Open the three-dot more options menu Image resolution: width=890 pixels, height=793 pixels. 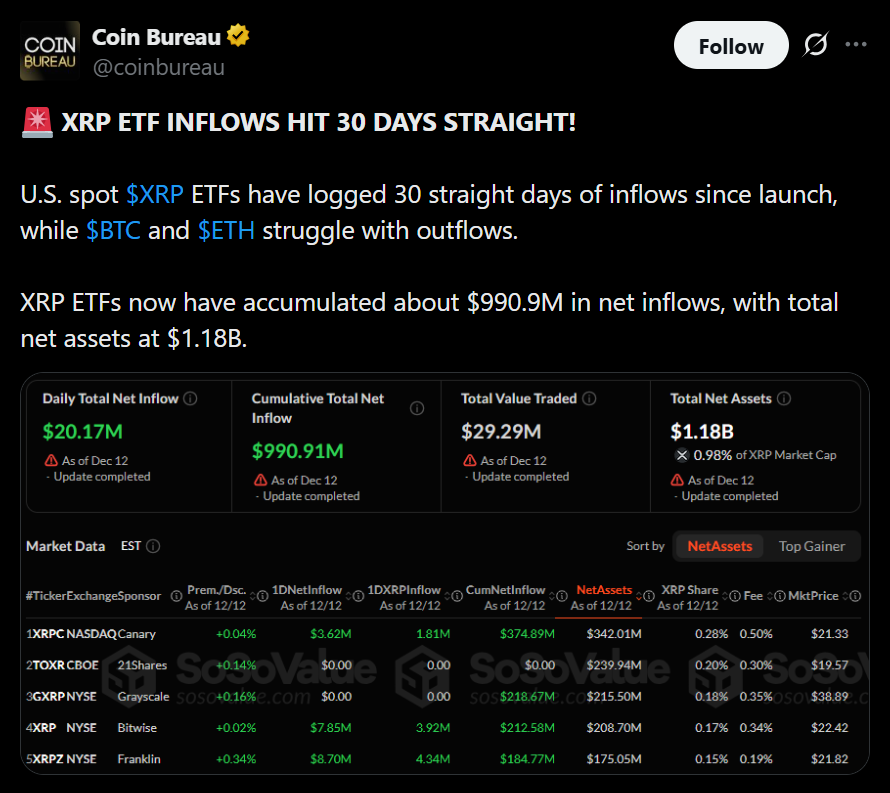(x=856, y=45)
